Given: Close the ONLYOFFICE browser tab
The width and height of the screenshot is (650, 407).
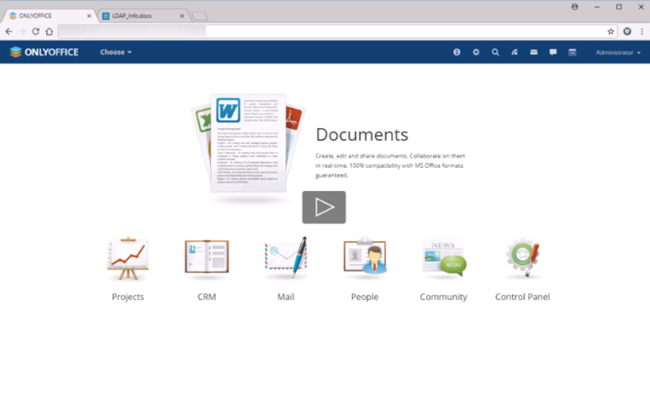Looking at the screenshot, I should [89, 16].
